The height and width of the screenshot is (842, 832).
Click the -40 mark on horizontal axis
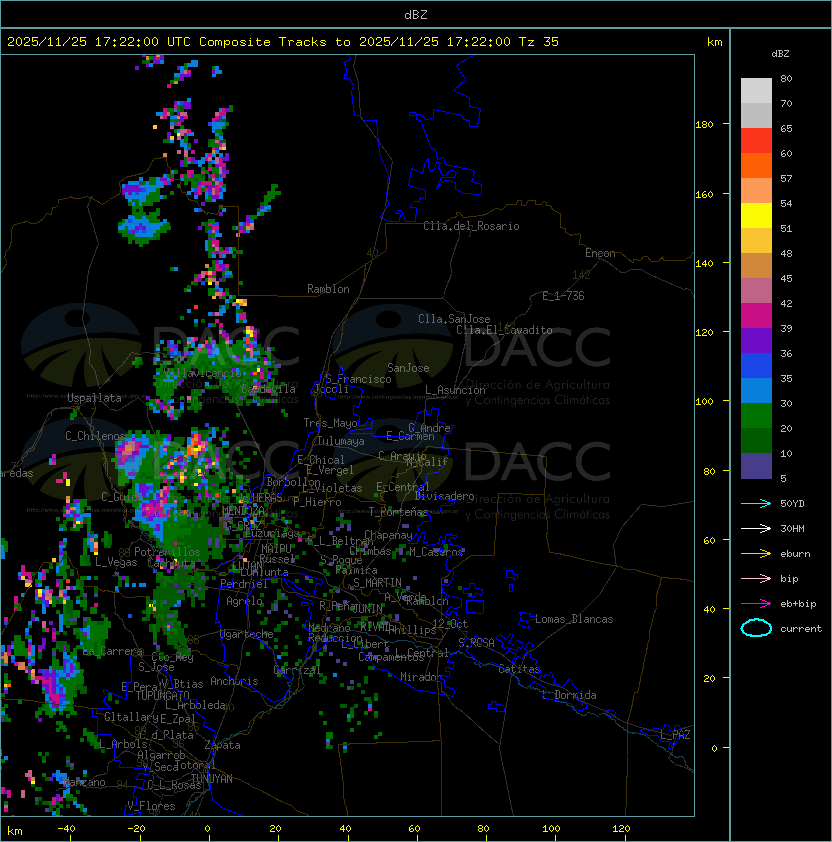(x=66, y=829)
